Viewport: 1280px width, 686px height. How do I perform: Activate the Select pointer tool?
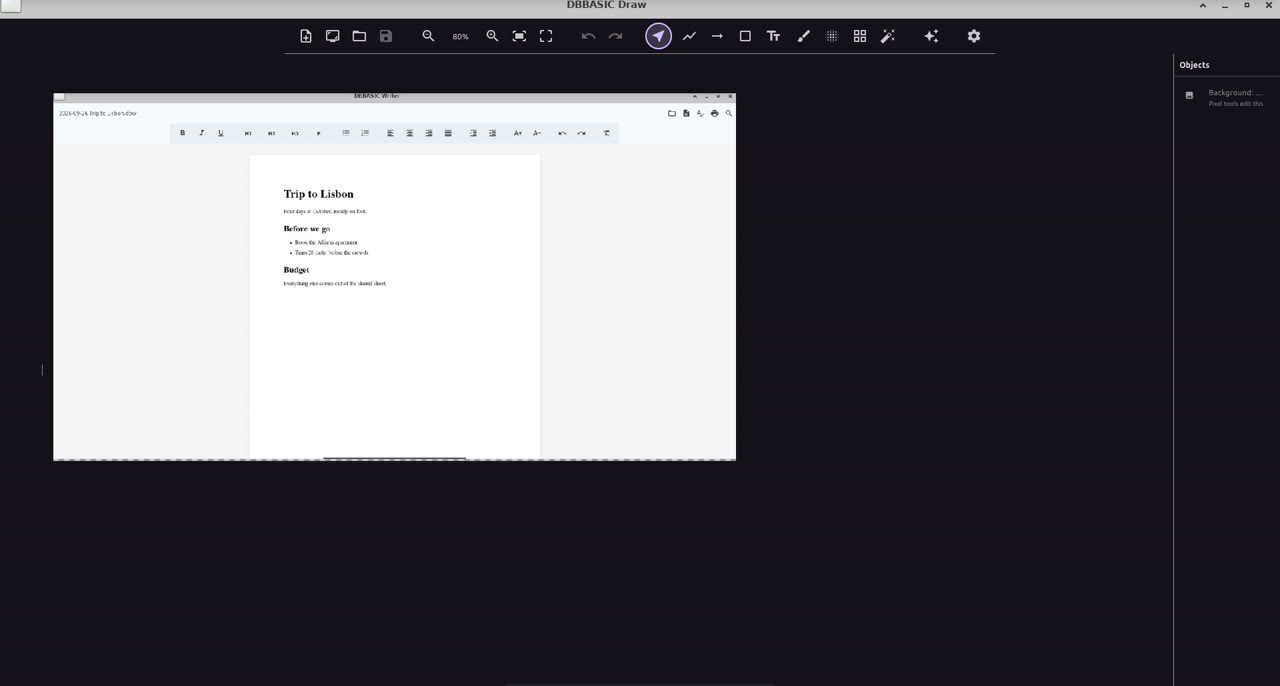point(658,36)
